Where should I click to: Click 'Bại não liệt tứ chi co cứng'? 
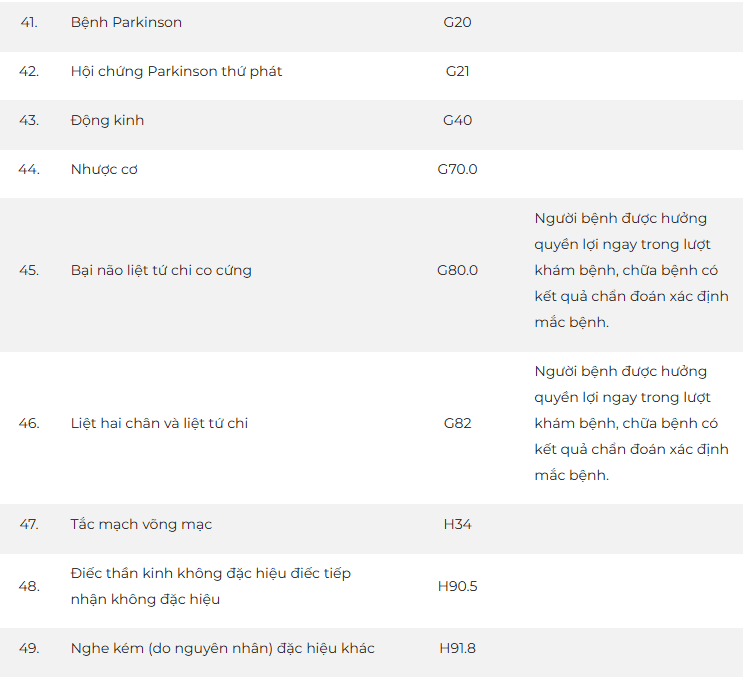coord(161,270)
